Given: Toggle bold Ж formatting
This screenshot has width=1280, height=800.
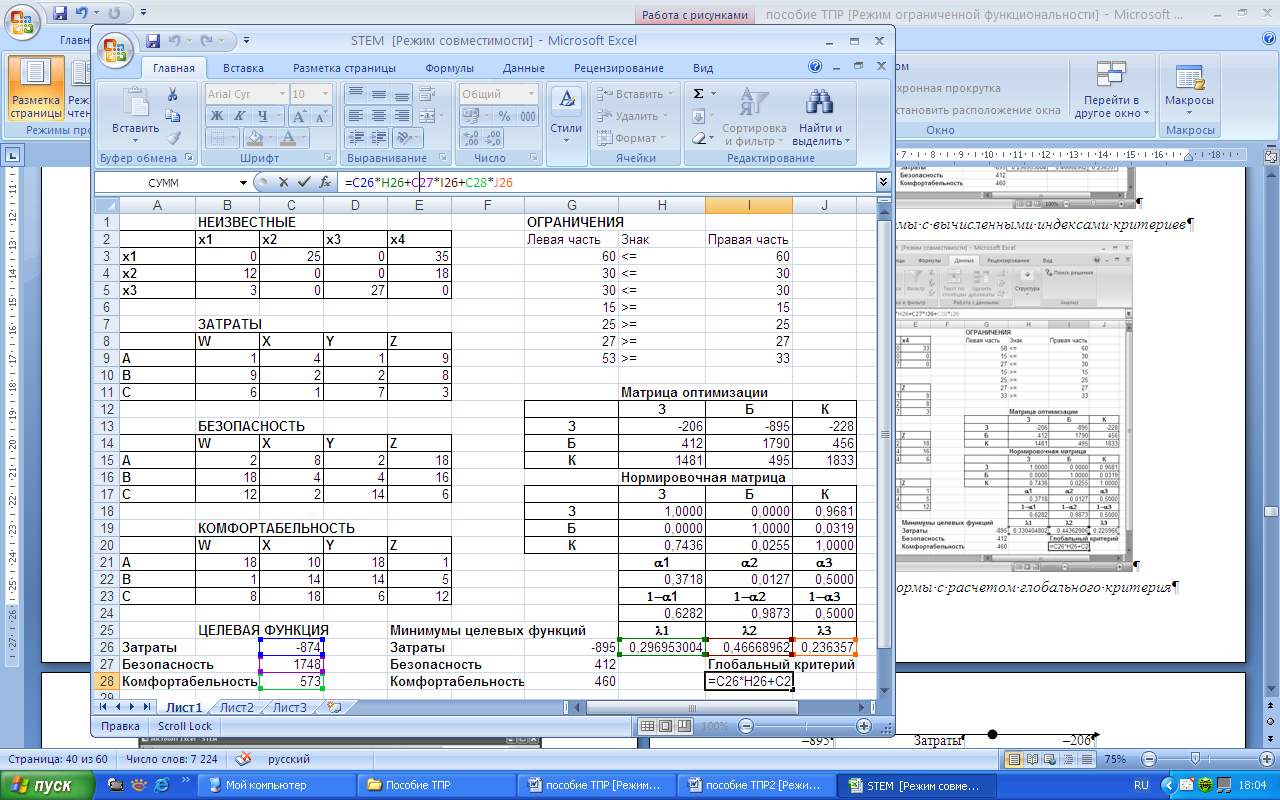Looking at the screenshot, I should 217,116.
